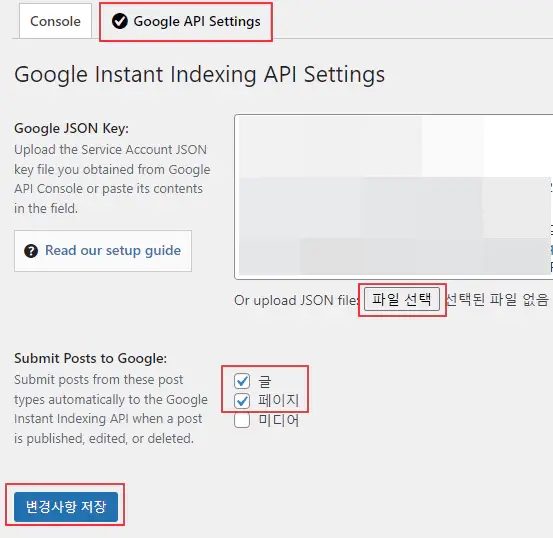
Task: Click the Or upload JSON file: label
Action: coord(296,300)
